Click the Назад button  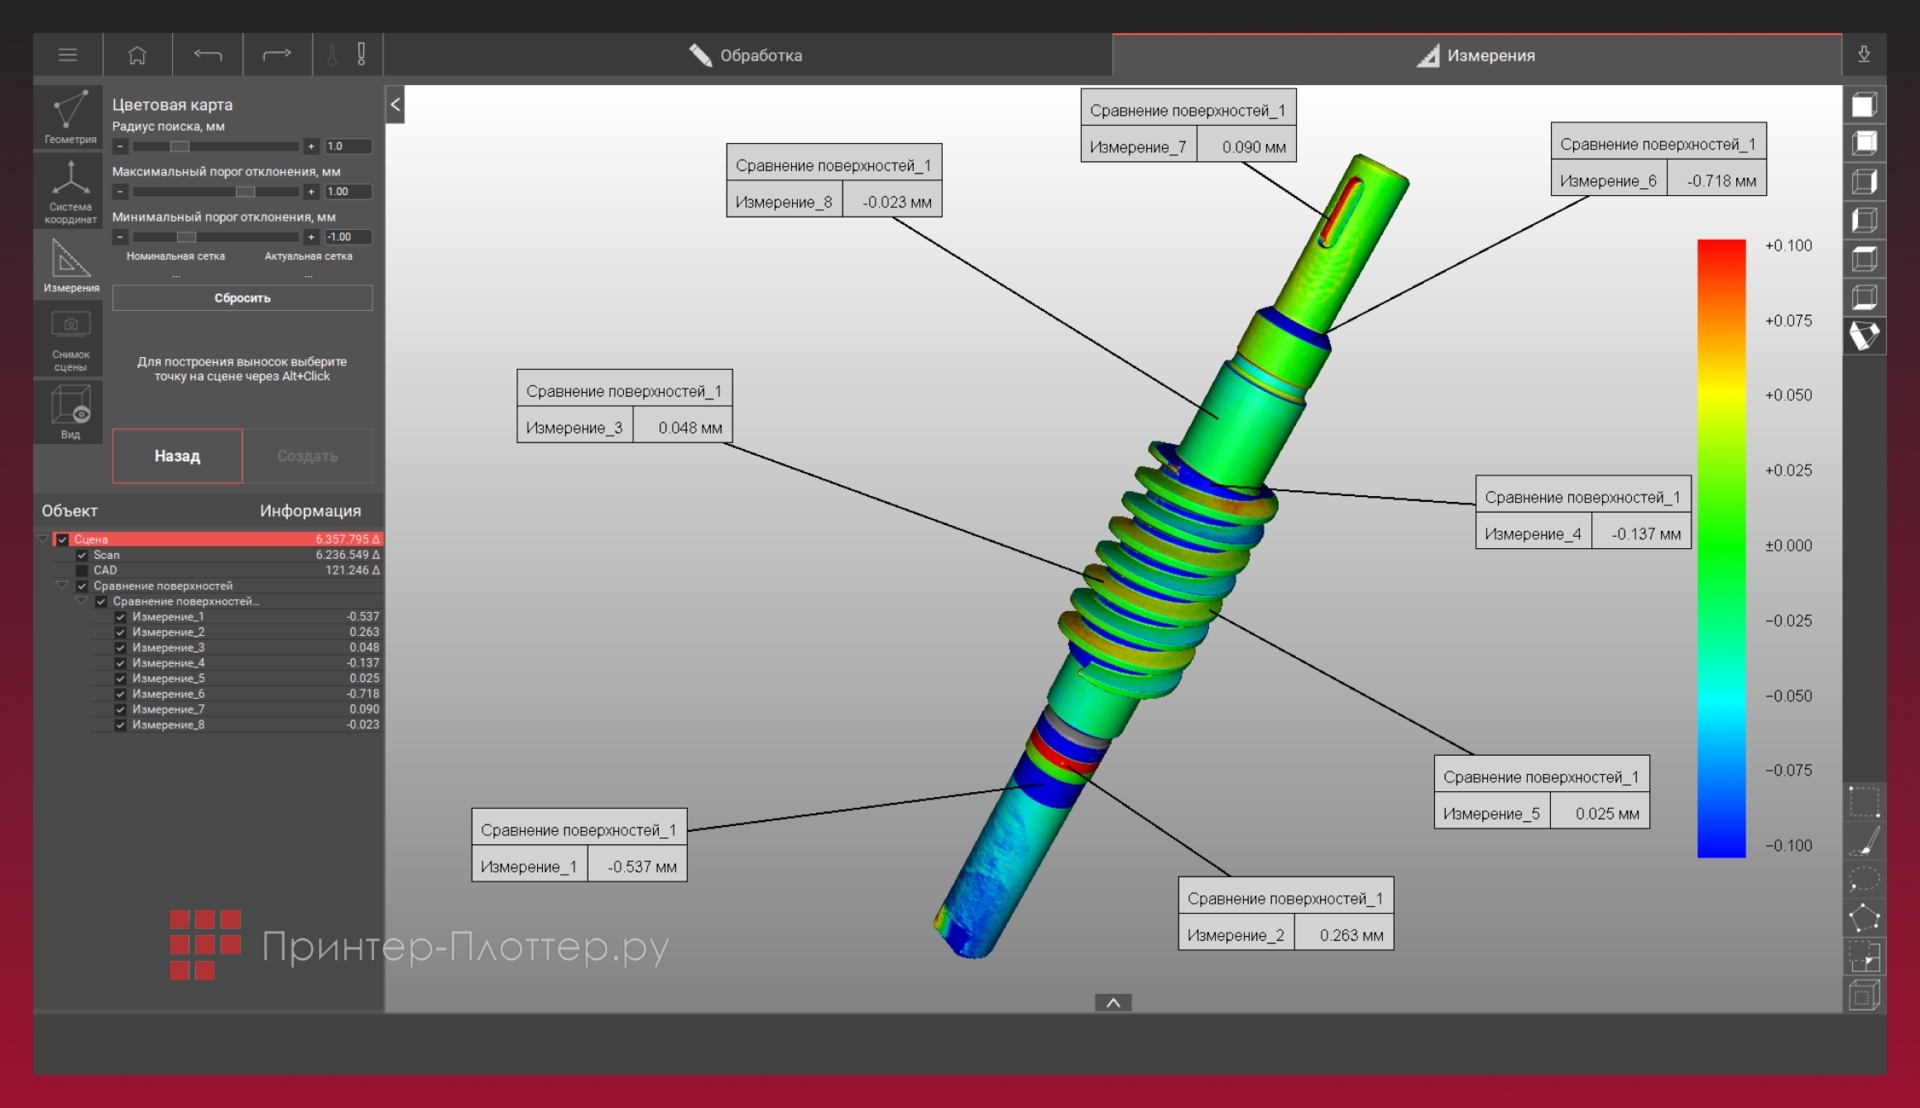[x=177, y=456]
